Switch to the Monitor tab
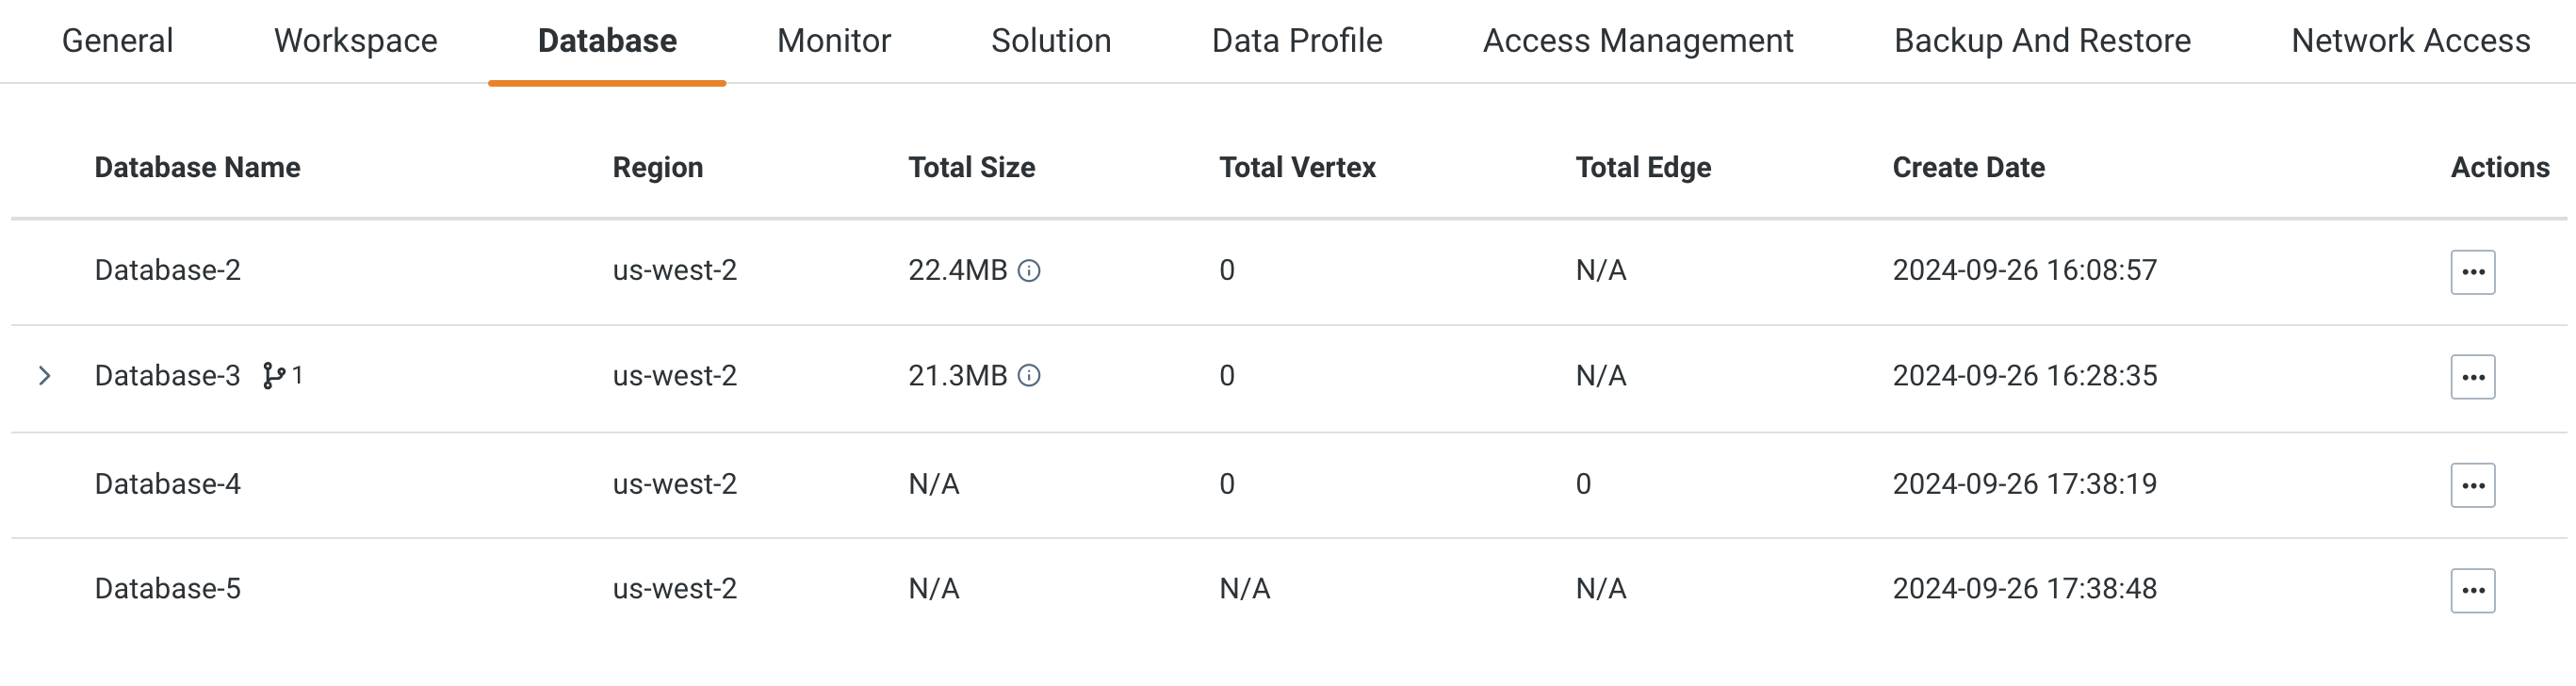The width and height of the screenshot is (2576, 686). (834, 41)
